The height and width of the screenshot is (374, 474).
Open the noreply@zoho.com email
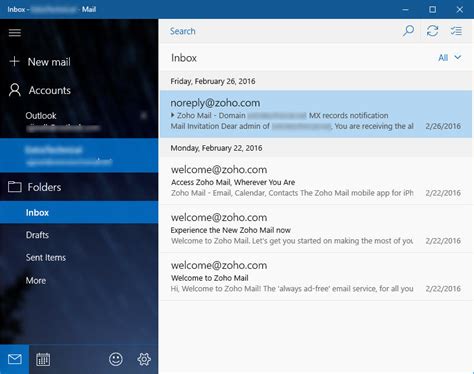(x=316, y=114)
